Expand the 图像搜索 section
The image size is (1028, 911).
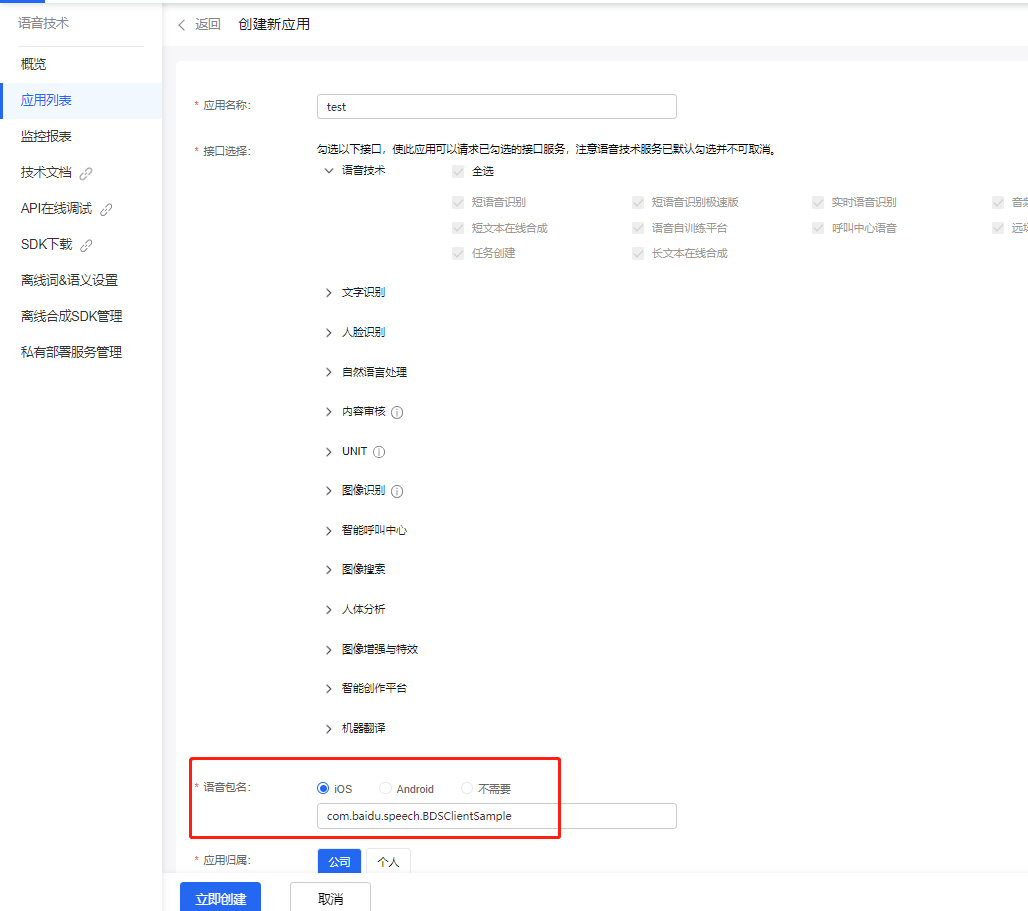(328, 570)
